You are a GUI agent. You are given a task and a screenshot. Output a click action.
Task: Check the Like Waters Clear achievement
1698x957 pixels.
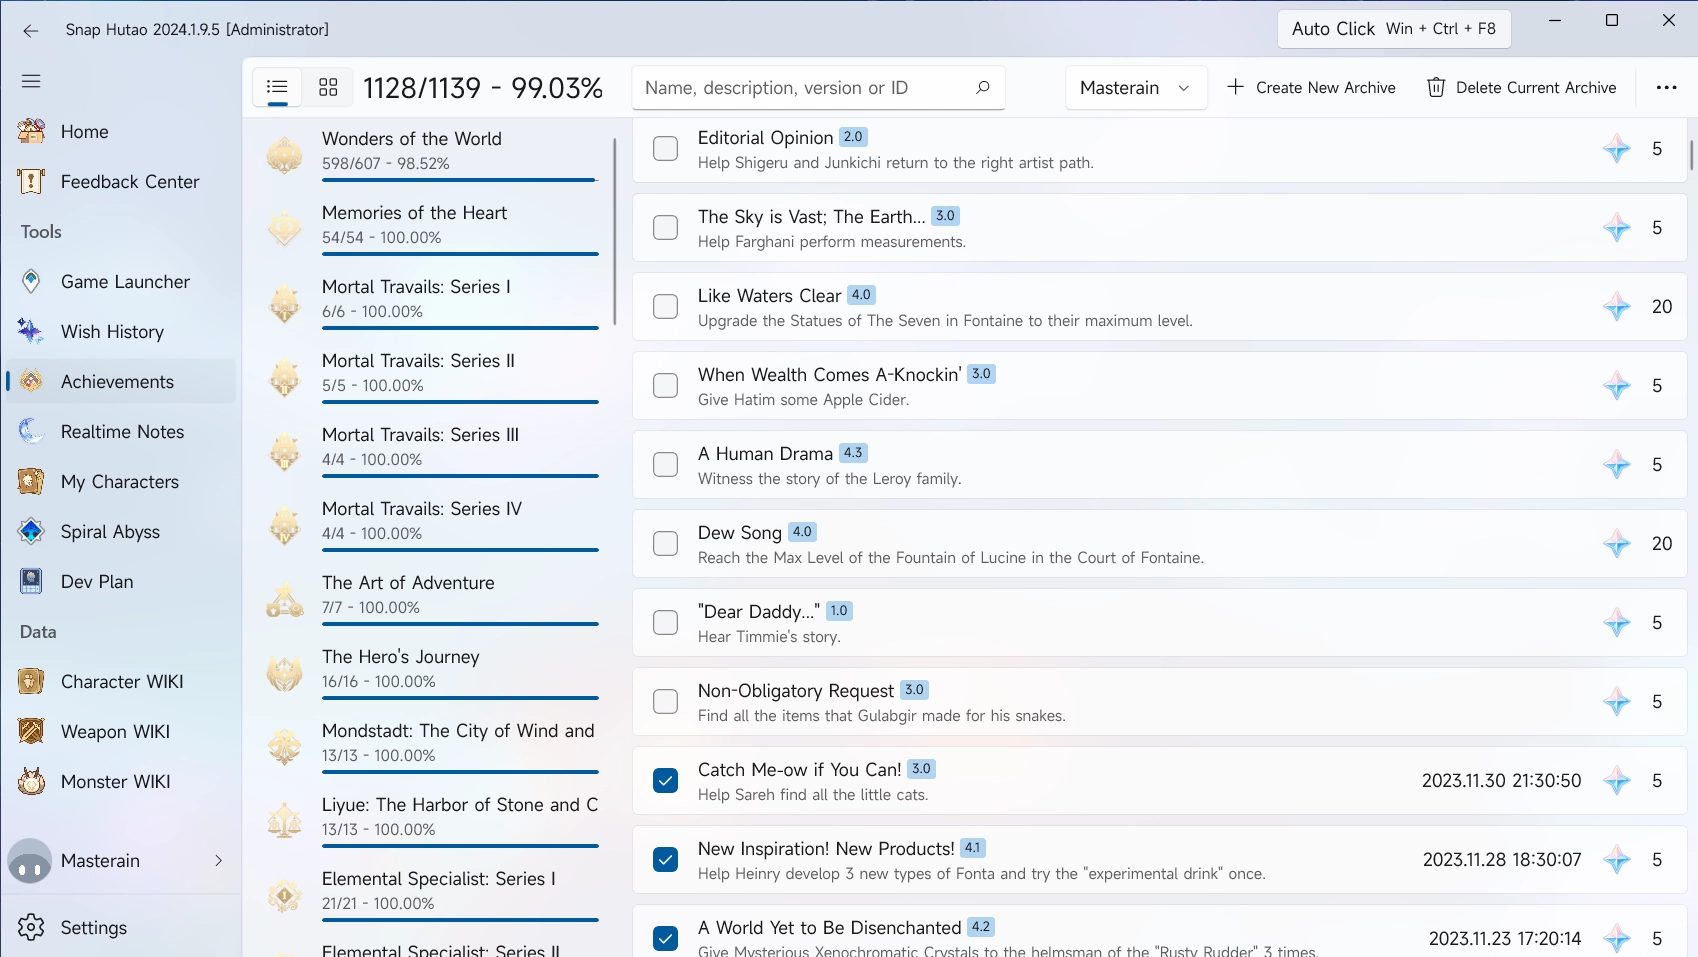tap(665, 306)
